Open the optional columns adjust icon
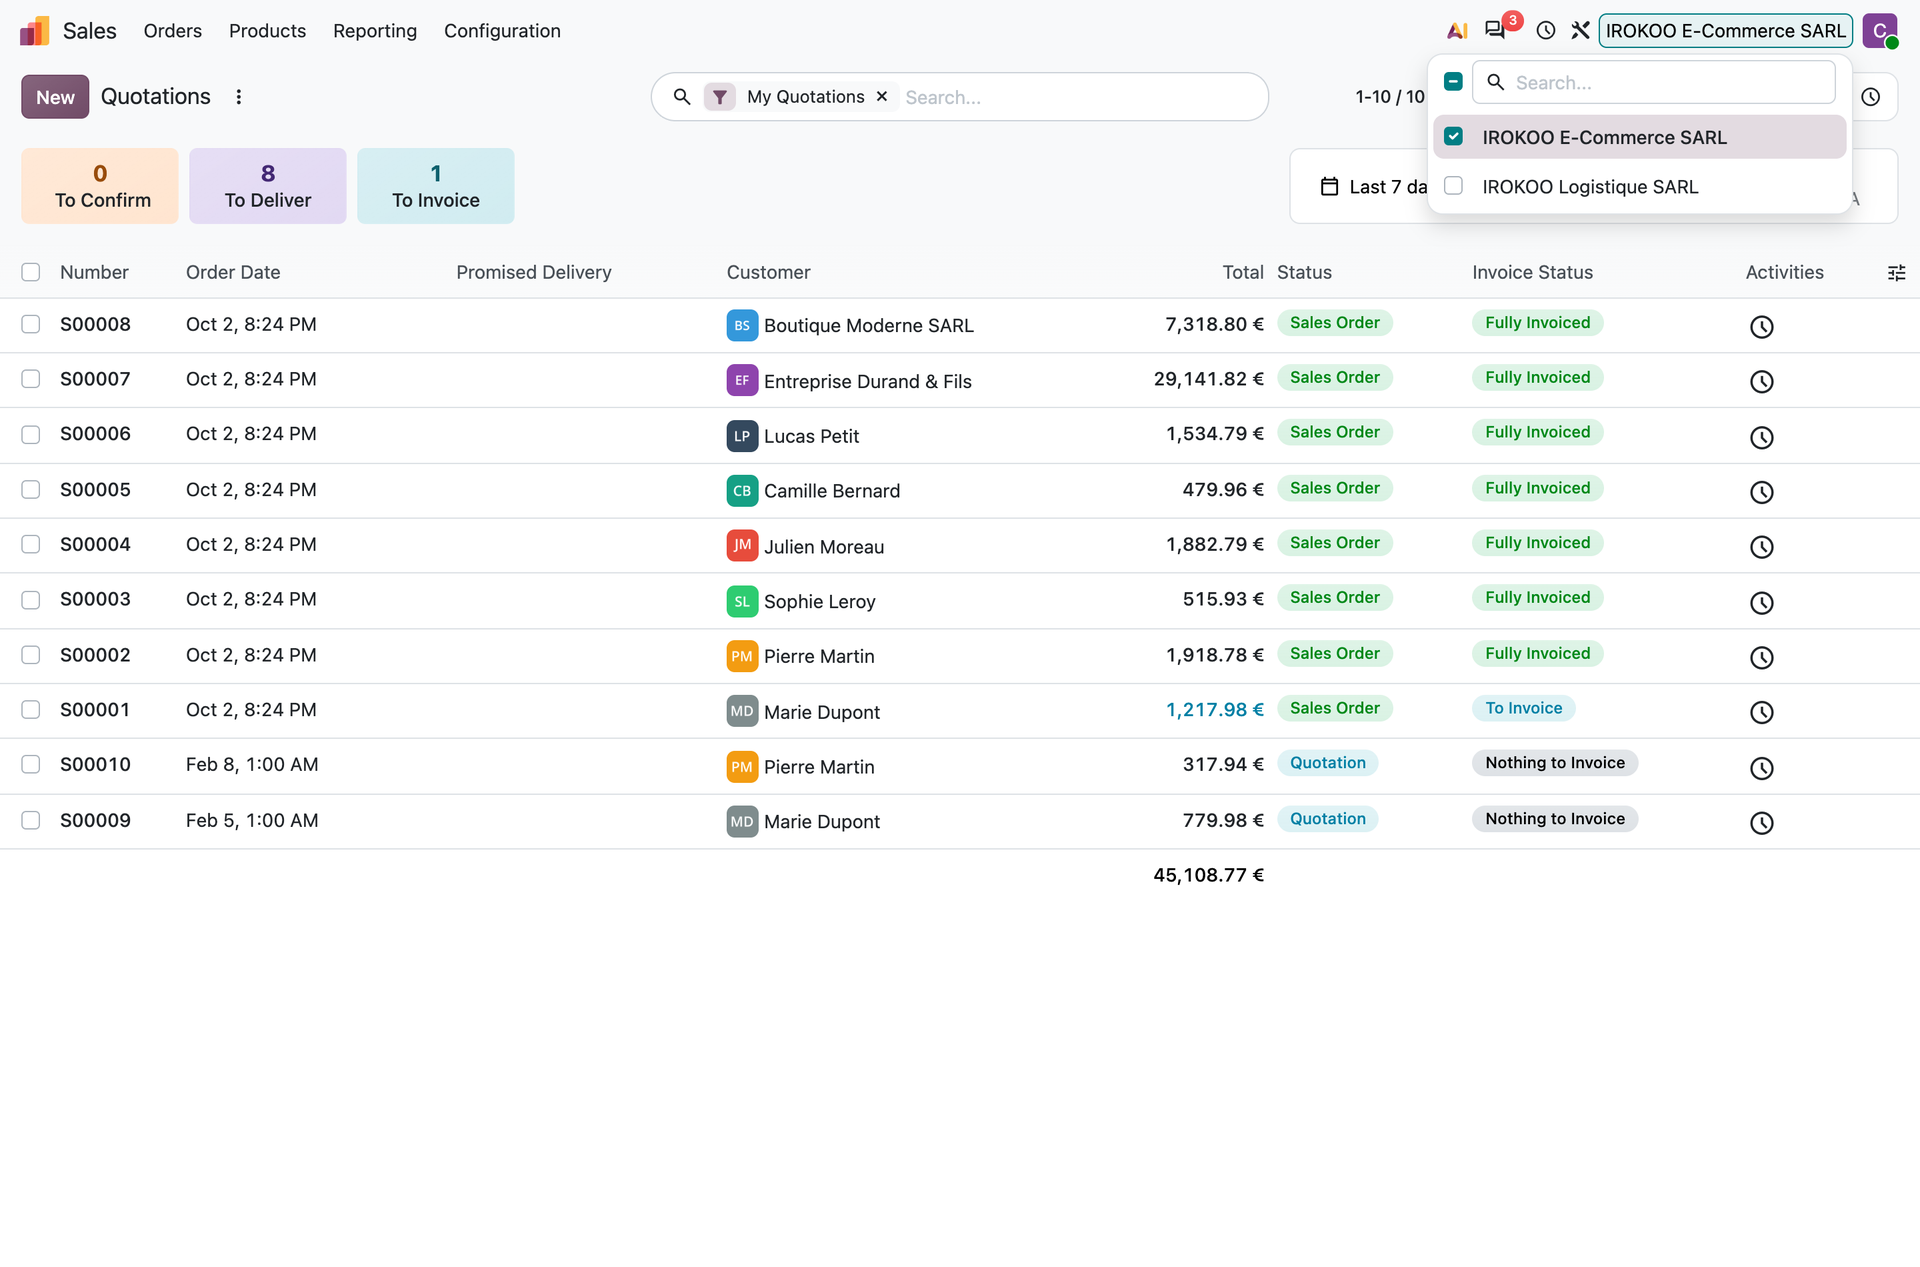This screenshot has width=1920, height=1267. (1896, 273)
